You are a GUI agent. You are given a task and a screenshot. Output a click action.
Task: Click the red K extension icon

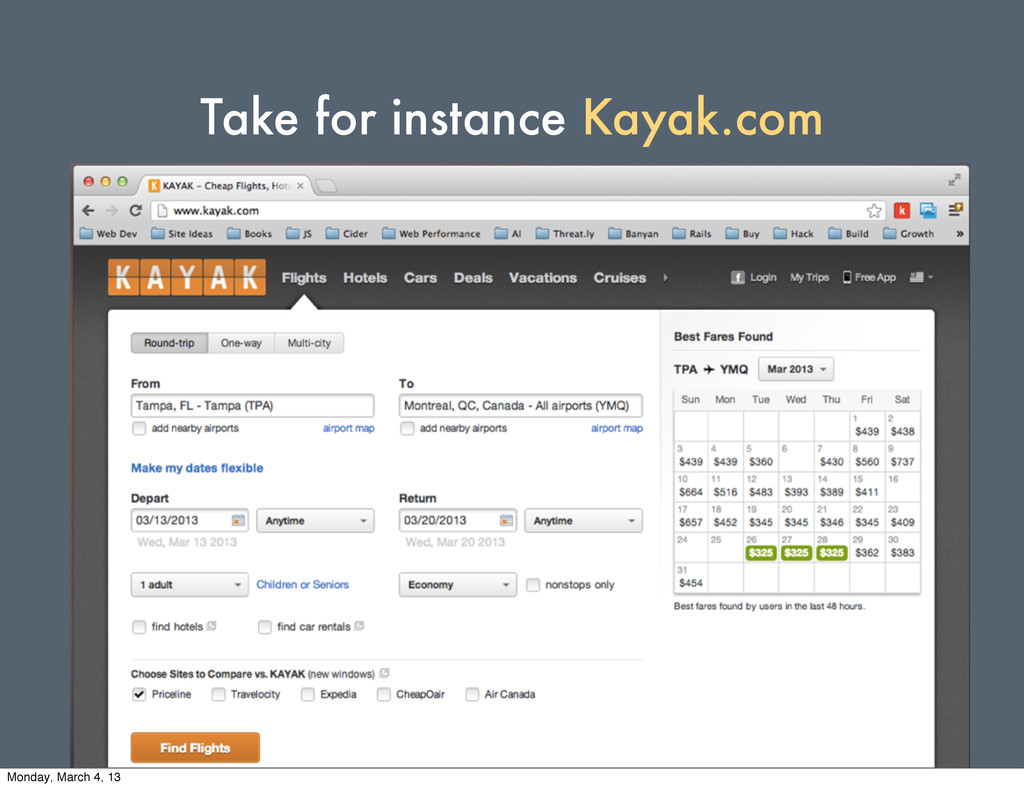point(902,210)
